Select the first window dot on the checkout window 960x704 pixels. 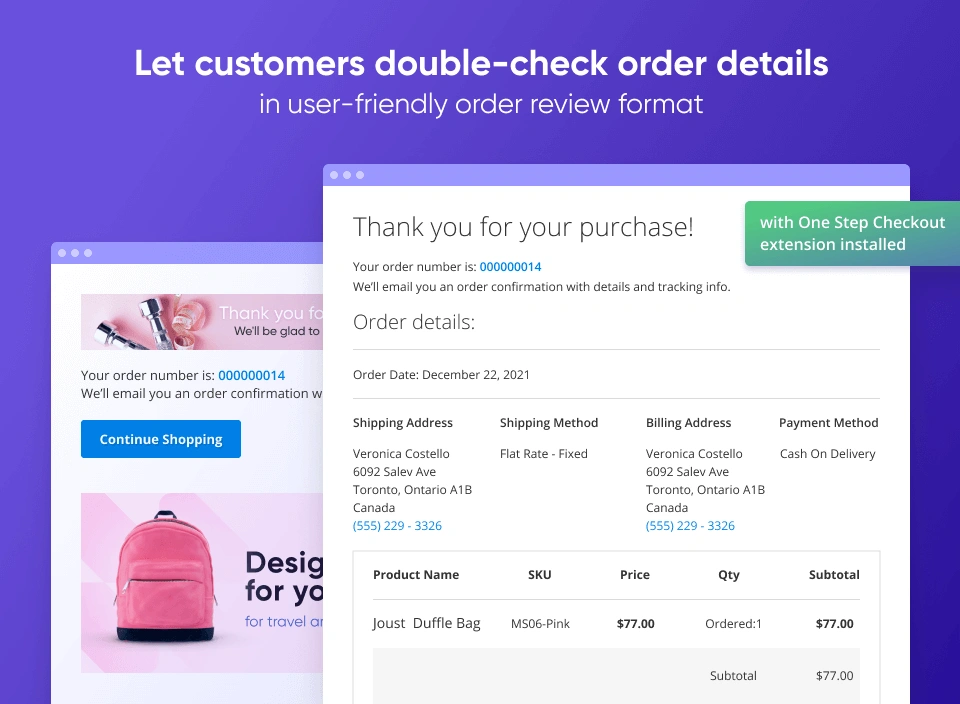tap(336, 174)
